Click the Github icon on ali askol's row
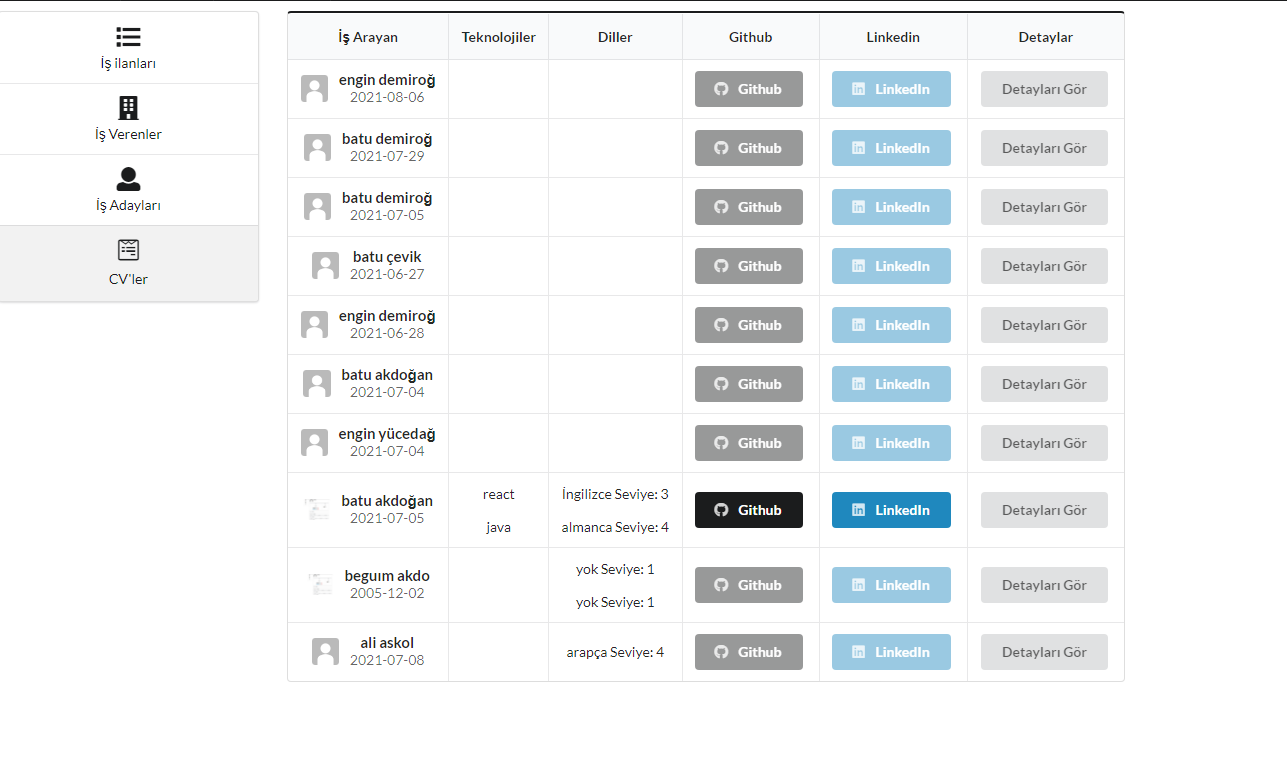The height and width of the screenshot is (766, 1287). (720, 652)
